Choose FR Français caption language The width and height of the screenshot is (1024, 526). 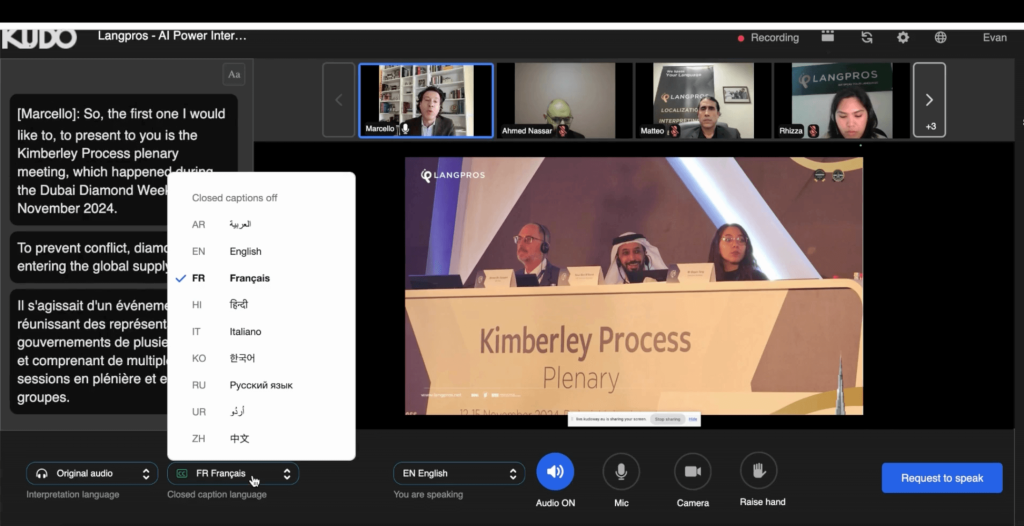point(261,278)
